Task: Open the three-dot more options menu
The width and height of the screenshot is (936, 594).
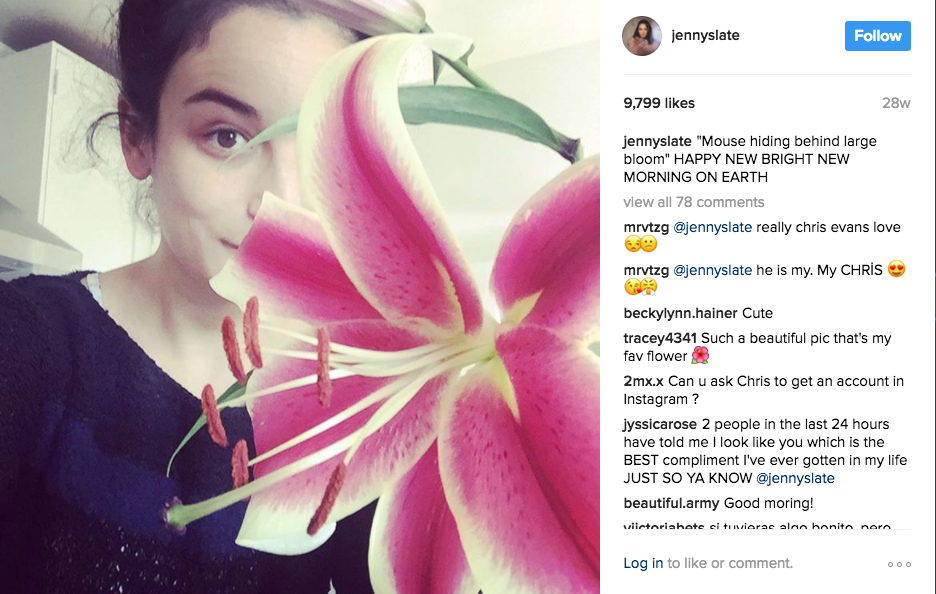Action: pyautogui.click(x=899, y=564)
